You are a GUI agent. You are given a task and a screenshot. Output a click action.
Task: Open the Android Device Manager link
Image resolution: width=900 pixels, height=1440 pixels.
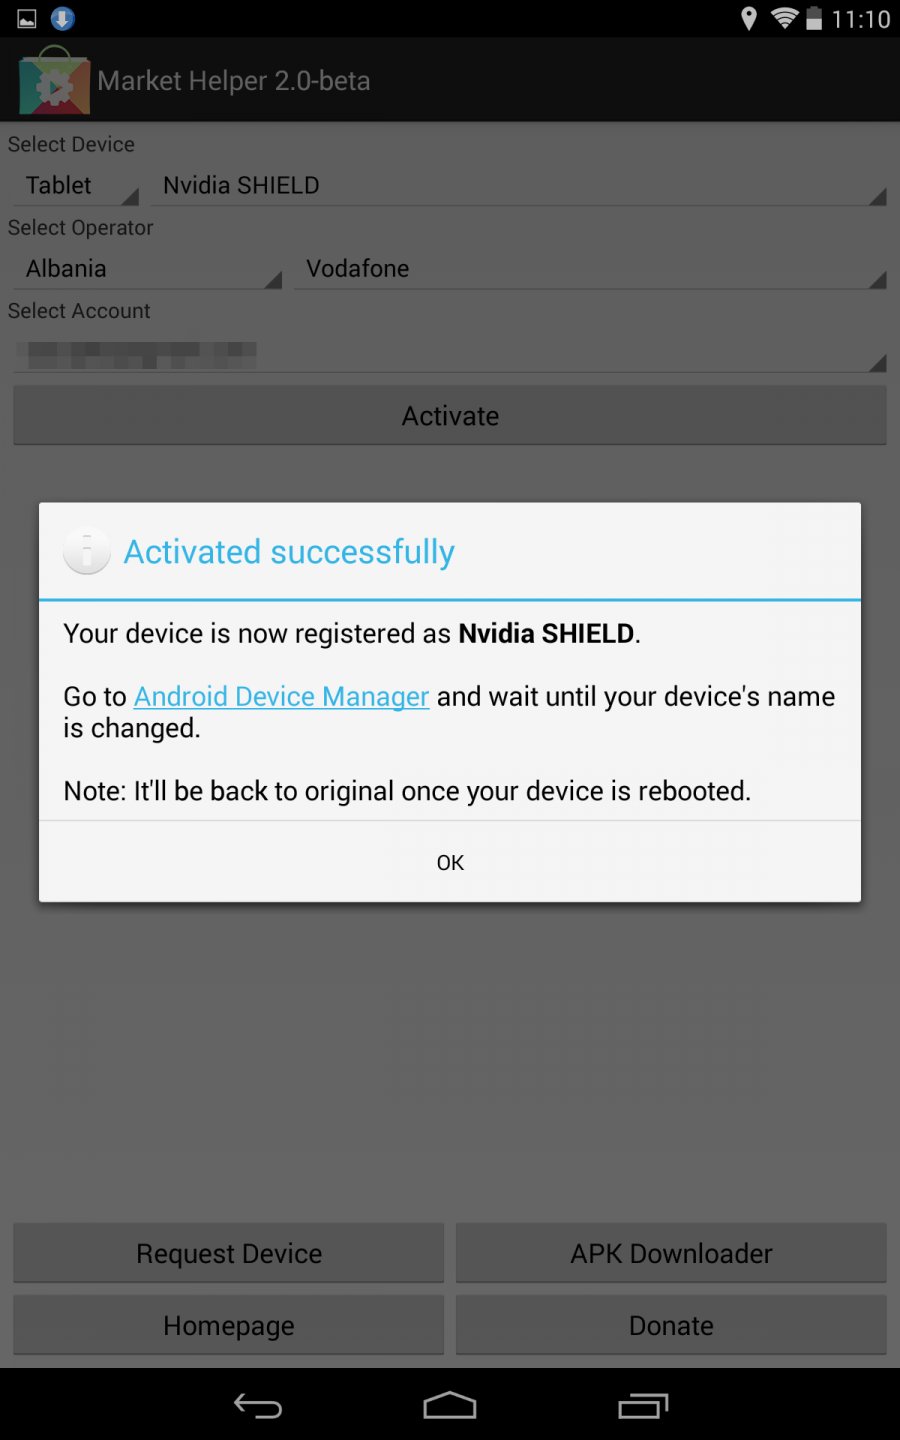[281, 696]
